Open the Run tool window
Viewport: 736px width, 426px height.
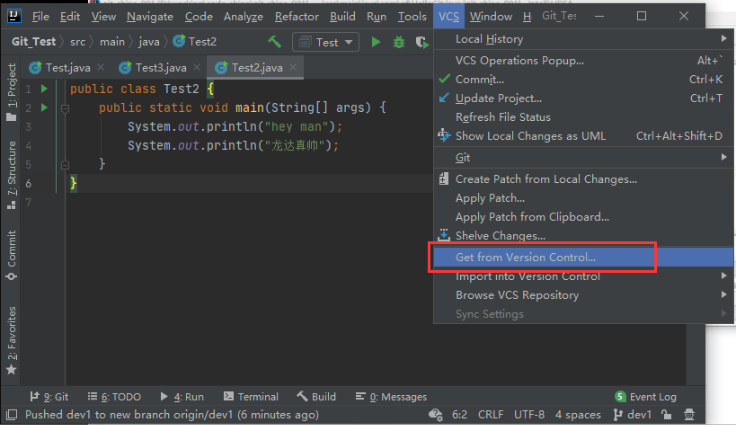point(182,397)
